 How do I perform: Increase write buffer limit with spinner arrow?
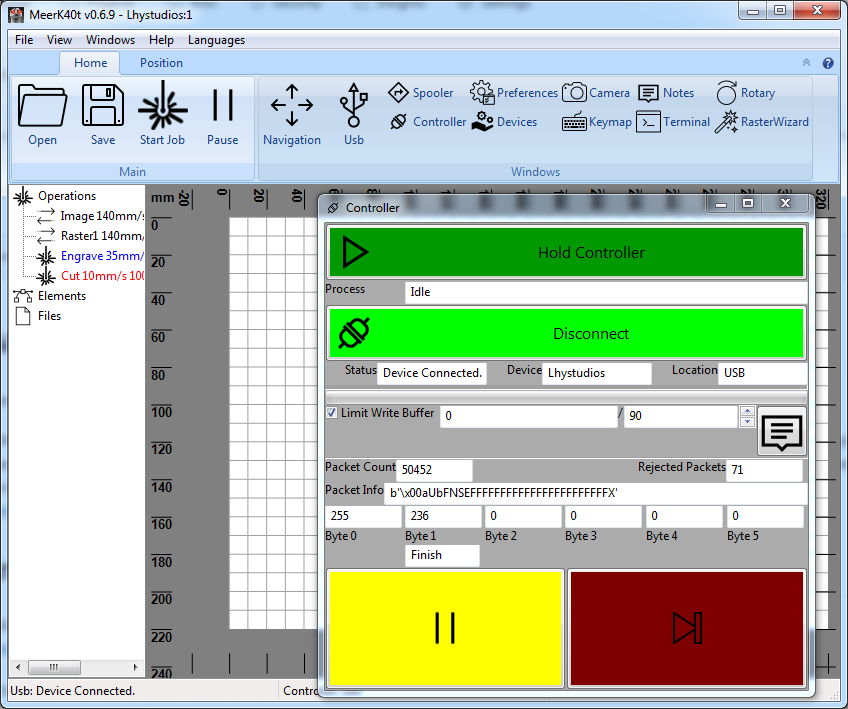745,410
